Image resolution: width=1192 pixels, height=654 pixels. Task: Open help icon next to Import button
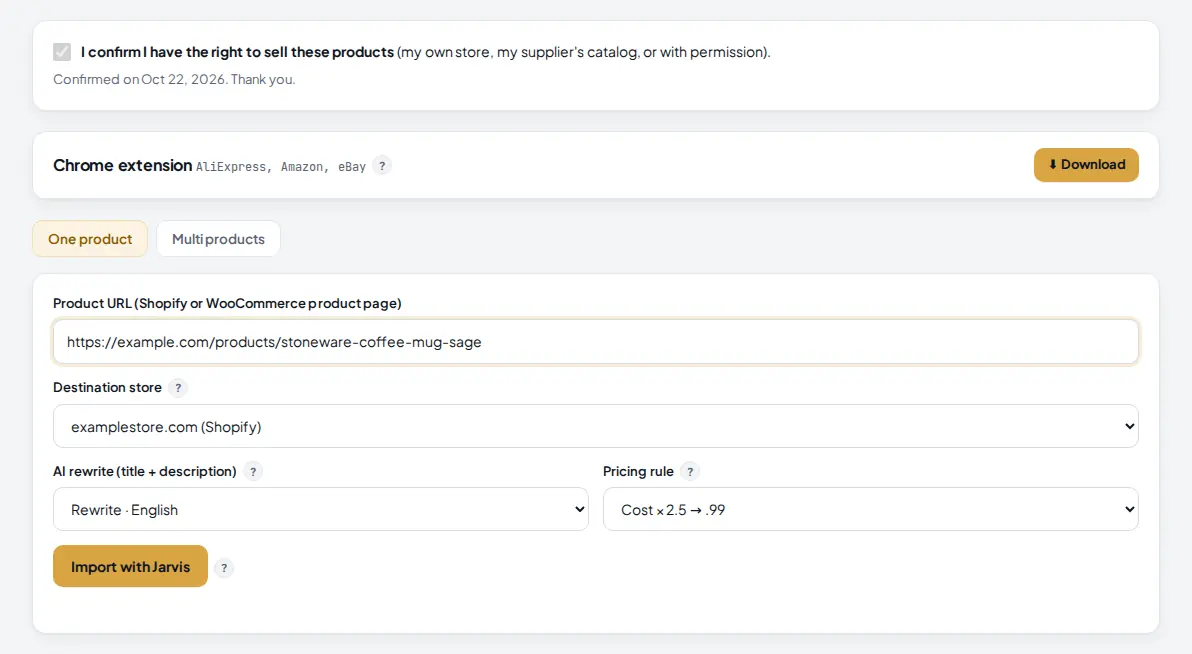coord(224,568)
